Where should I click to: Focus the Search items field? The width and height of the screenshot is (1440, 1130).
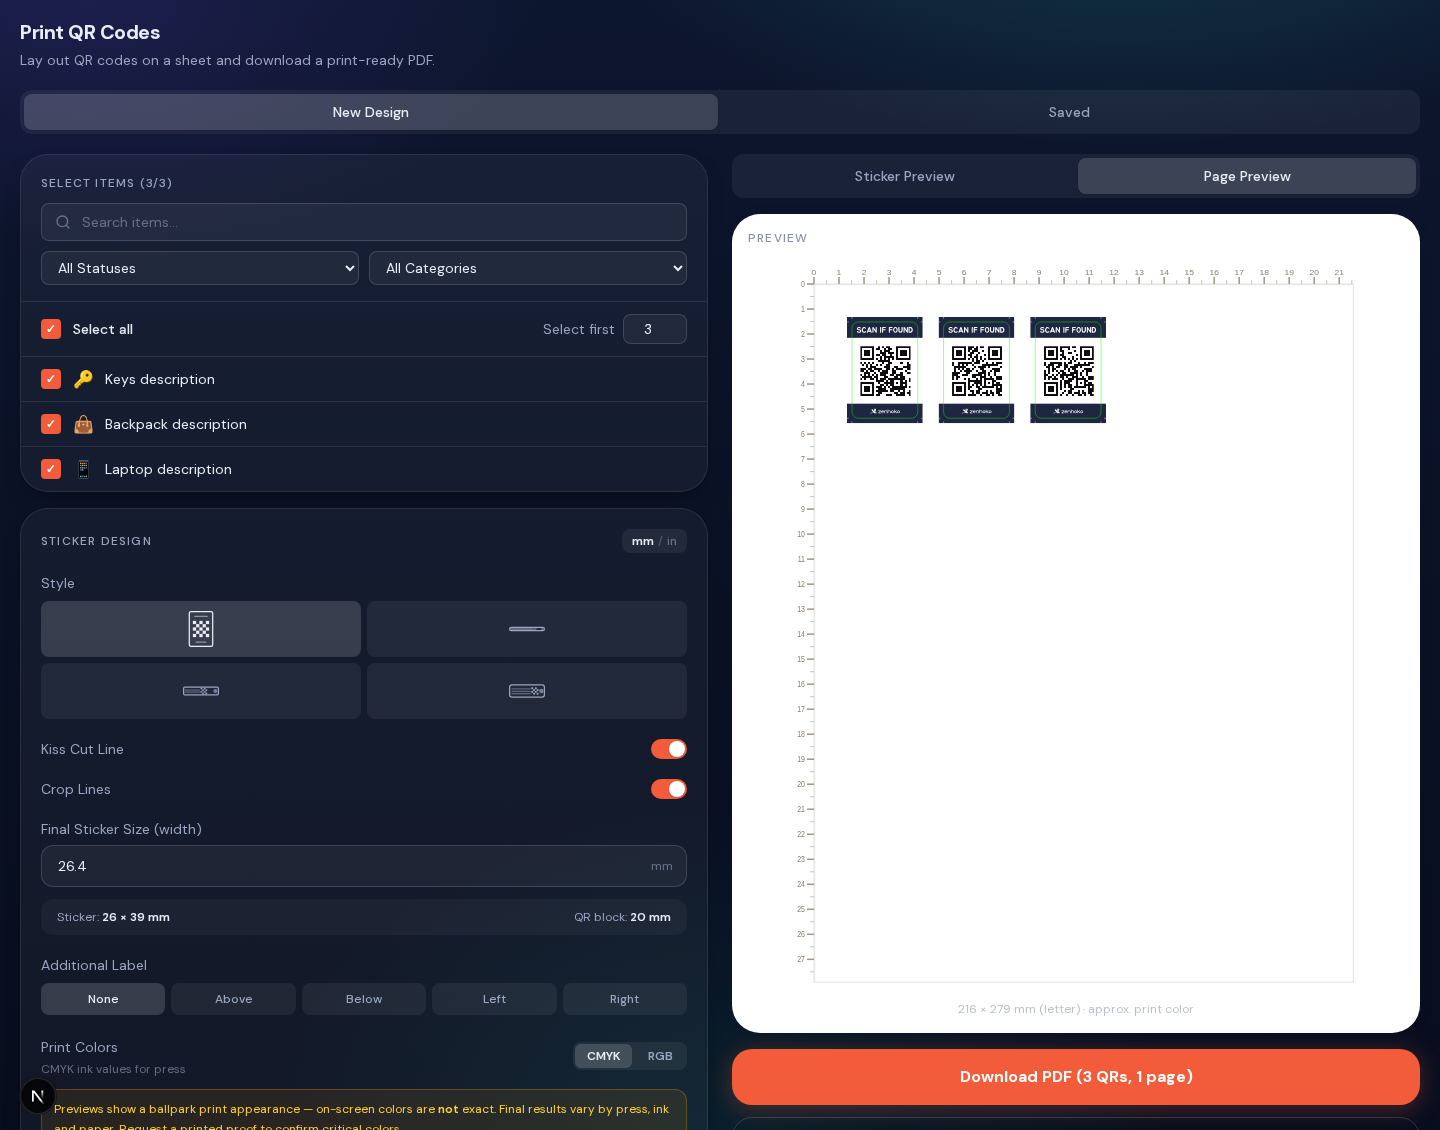point(364,222)
